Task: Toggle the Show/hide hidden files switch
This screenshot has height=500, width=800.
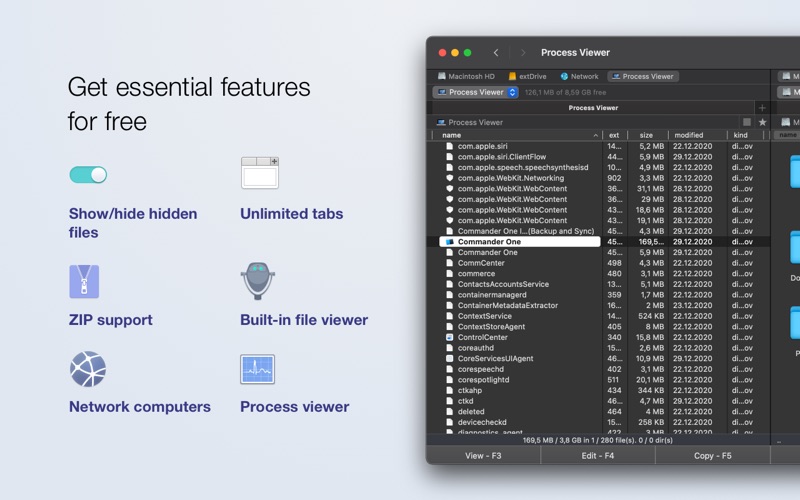Action: (88, 175)
